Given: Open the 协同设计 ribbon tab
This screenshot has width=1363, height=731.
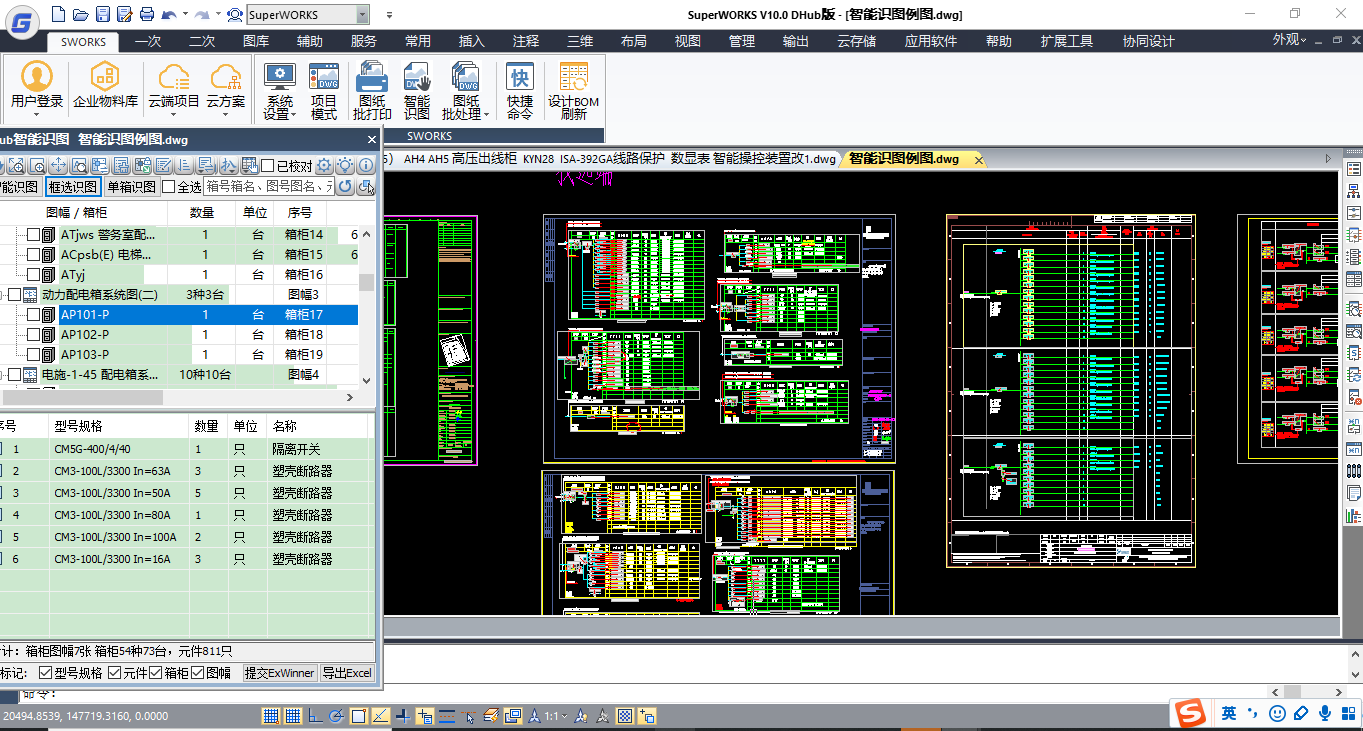Looking at the screenshot, I should (1148, 41).
